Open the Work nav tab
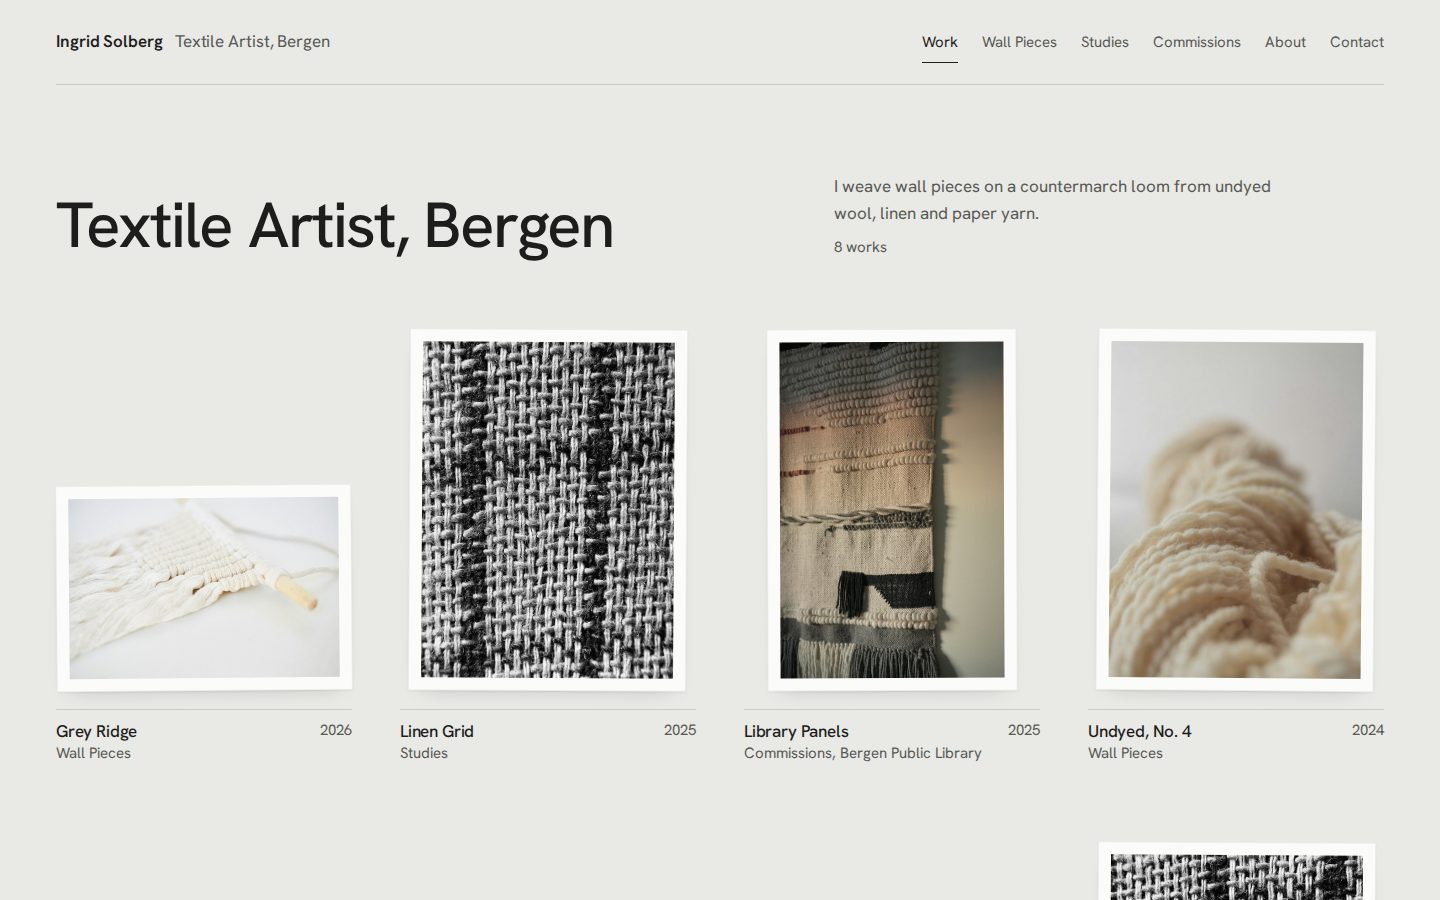This screenshot has width=1440, height=900. pyautogui.click(x=939, y=42)
